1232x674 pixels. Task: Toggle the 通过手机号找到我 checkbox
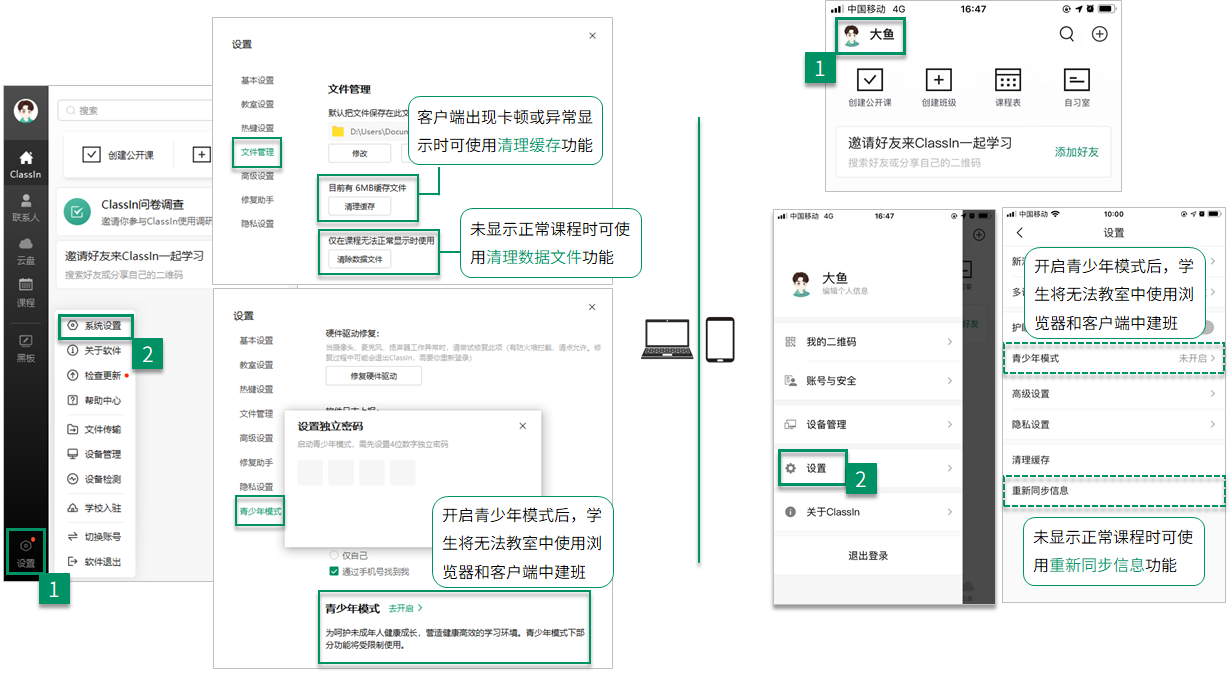335,571
